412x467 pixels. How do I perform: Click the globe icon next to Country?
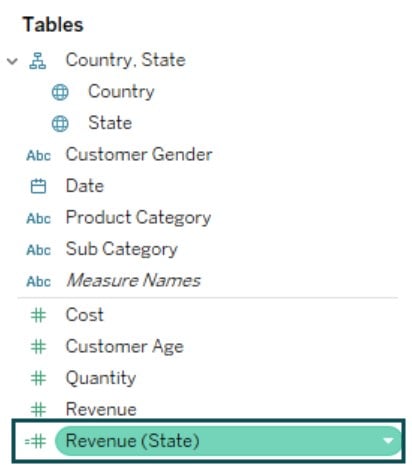[60, 92]
